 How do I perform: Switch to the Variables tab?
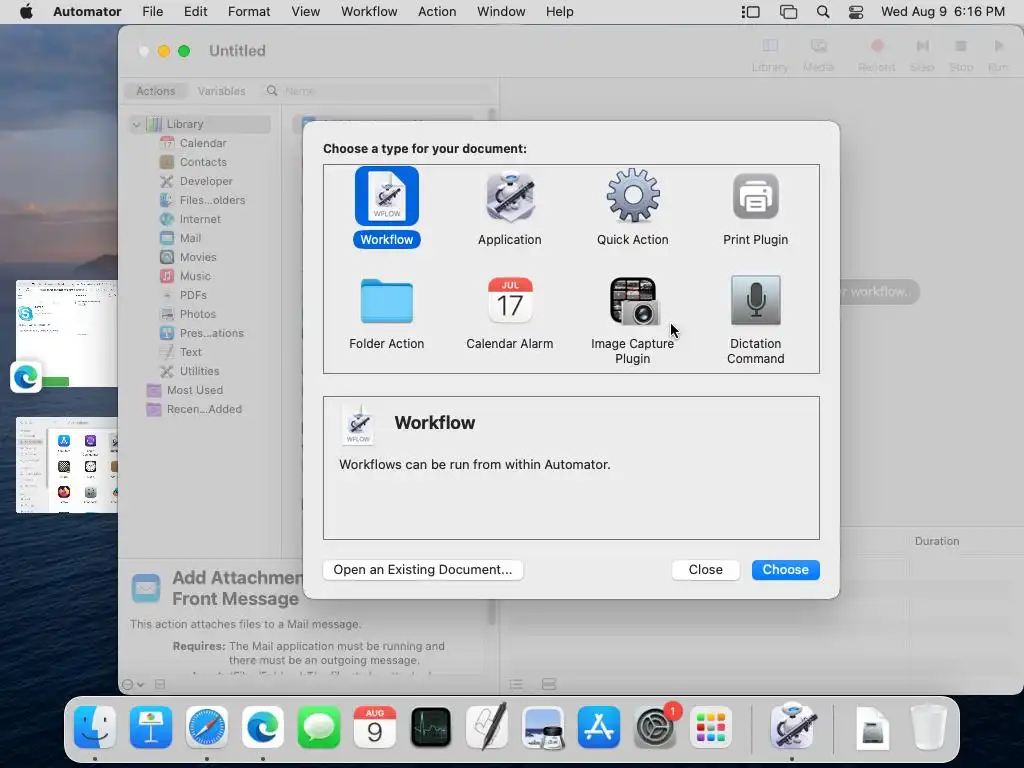click(x=221, y=91)
